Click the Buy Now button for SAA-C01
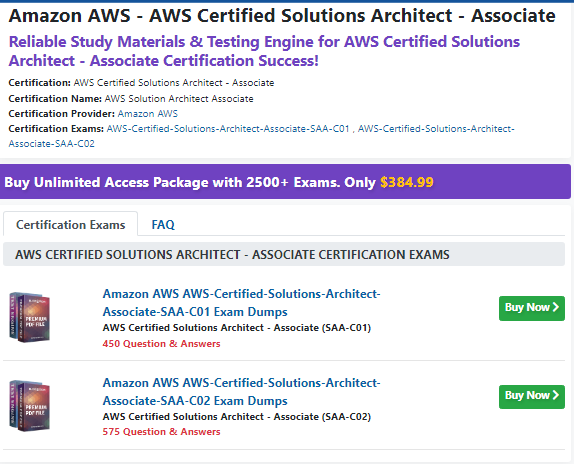The image size is (574, 464). click(532, 308)
